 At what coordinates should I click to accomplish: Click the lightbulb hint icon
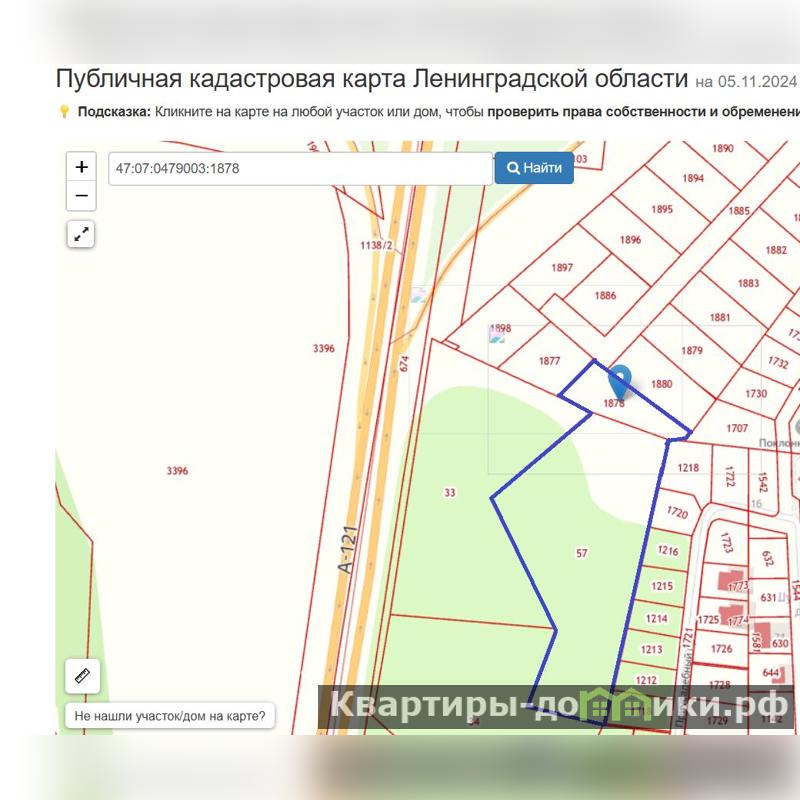[x=64, y=112]
